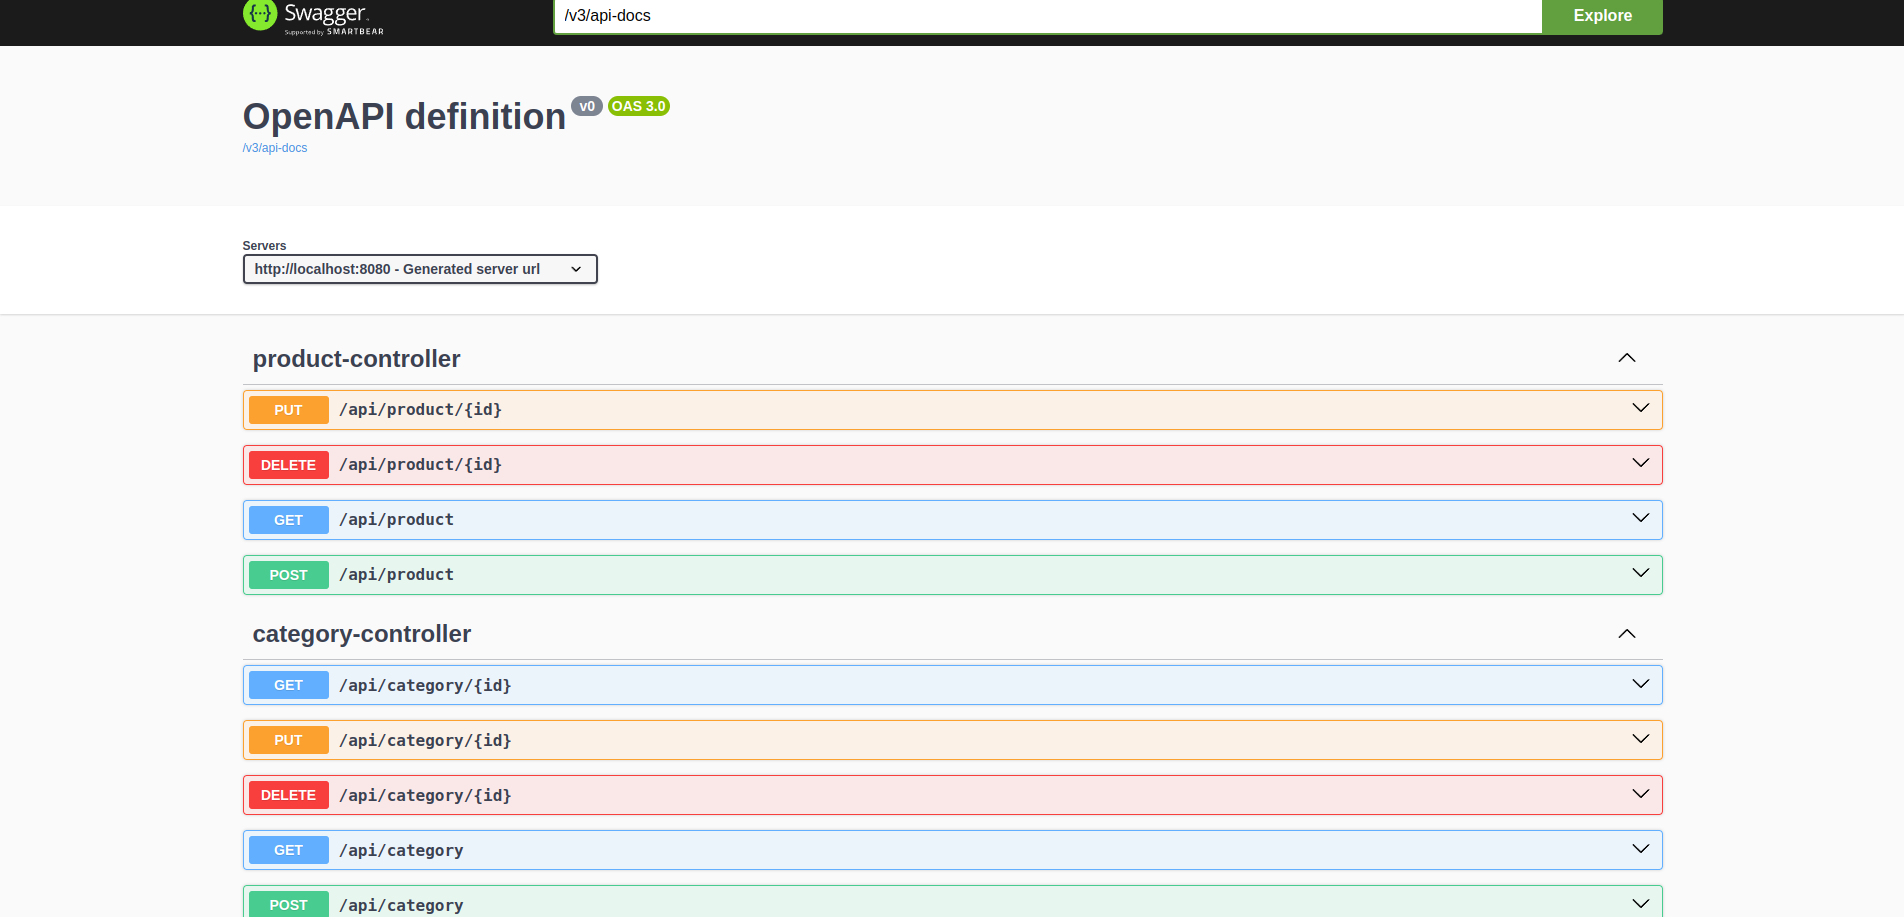The height and width of the screenshot is (917, 1904).
Task: Click the PUT /api/product/{id} path text
Action: point(420,410)
